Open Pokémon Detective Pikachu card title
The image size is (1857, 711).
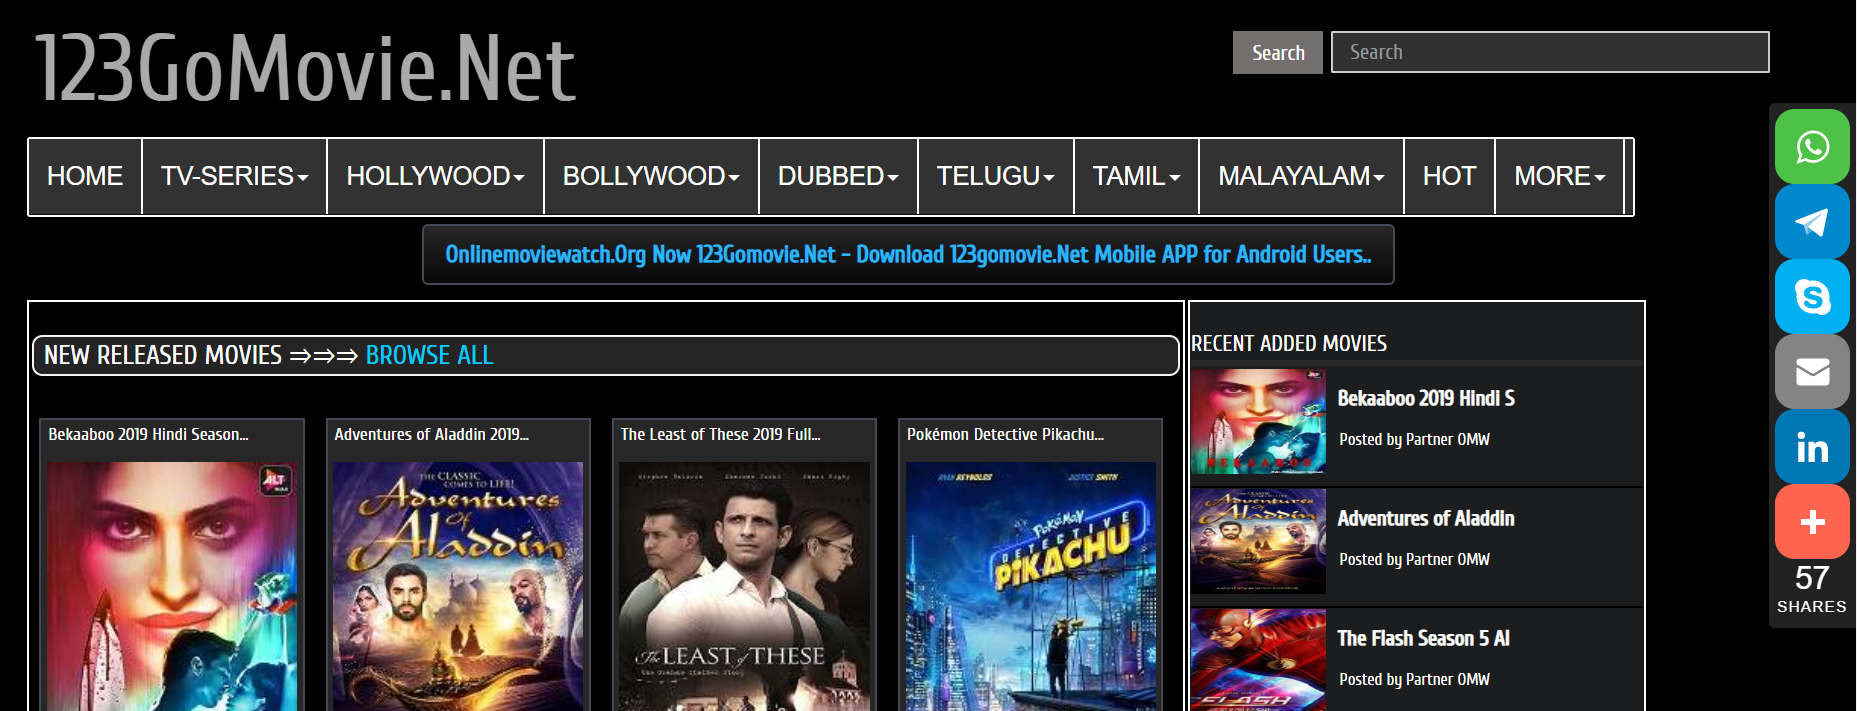[1005, 434]
